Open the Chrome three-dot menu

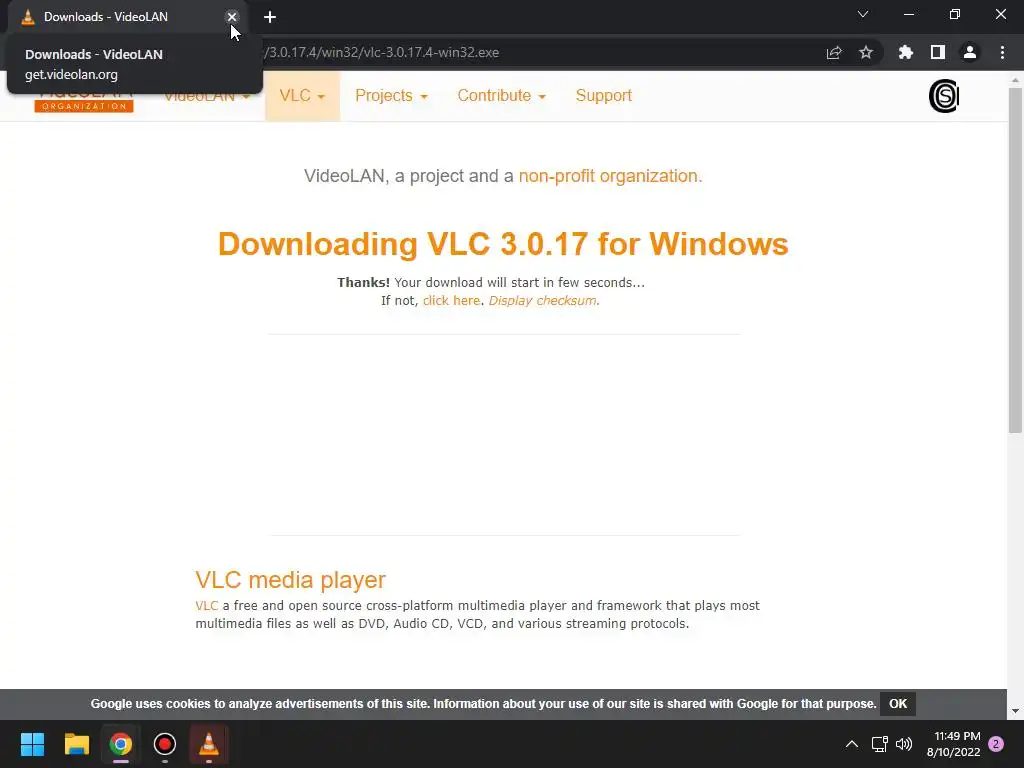point(1002,52)
